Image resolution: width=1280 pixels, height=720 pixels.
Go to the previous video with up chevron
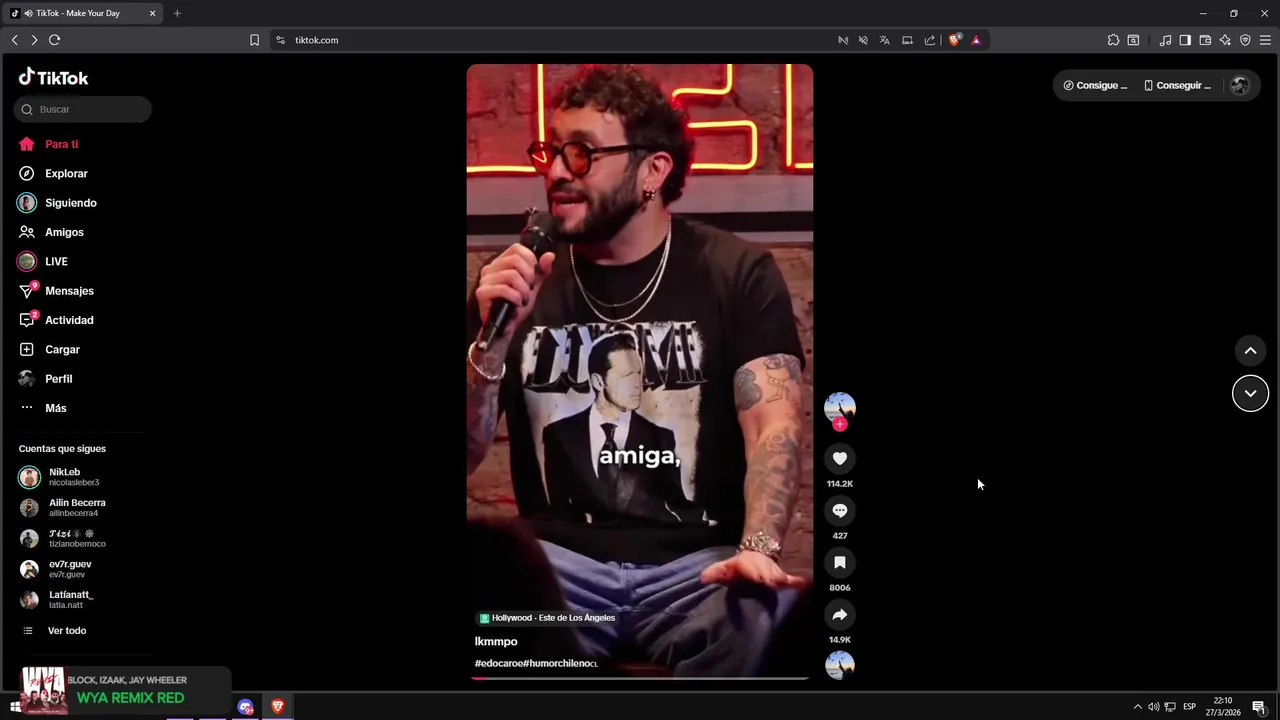click(1250, 350)
